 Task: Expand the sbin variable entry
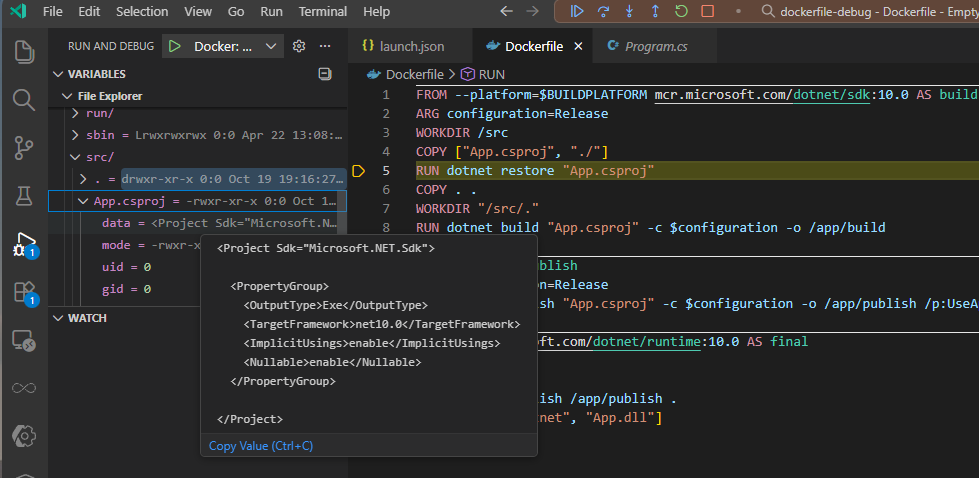[75, 134]
